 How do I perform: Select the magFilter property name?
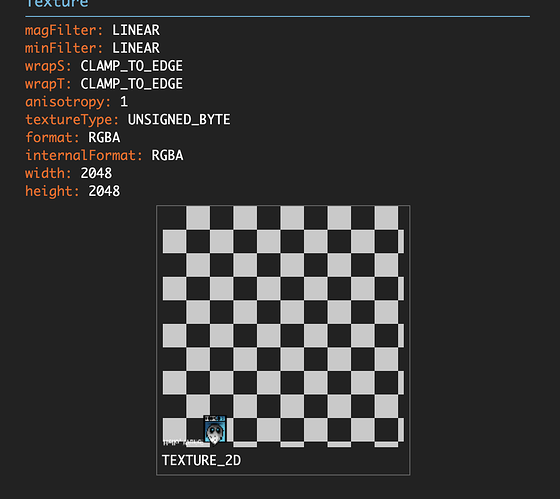point(64,30)
